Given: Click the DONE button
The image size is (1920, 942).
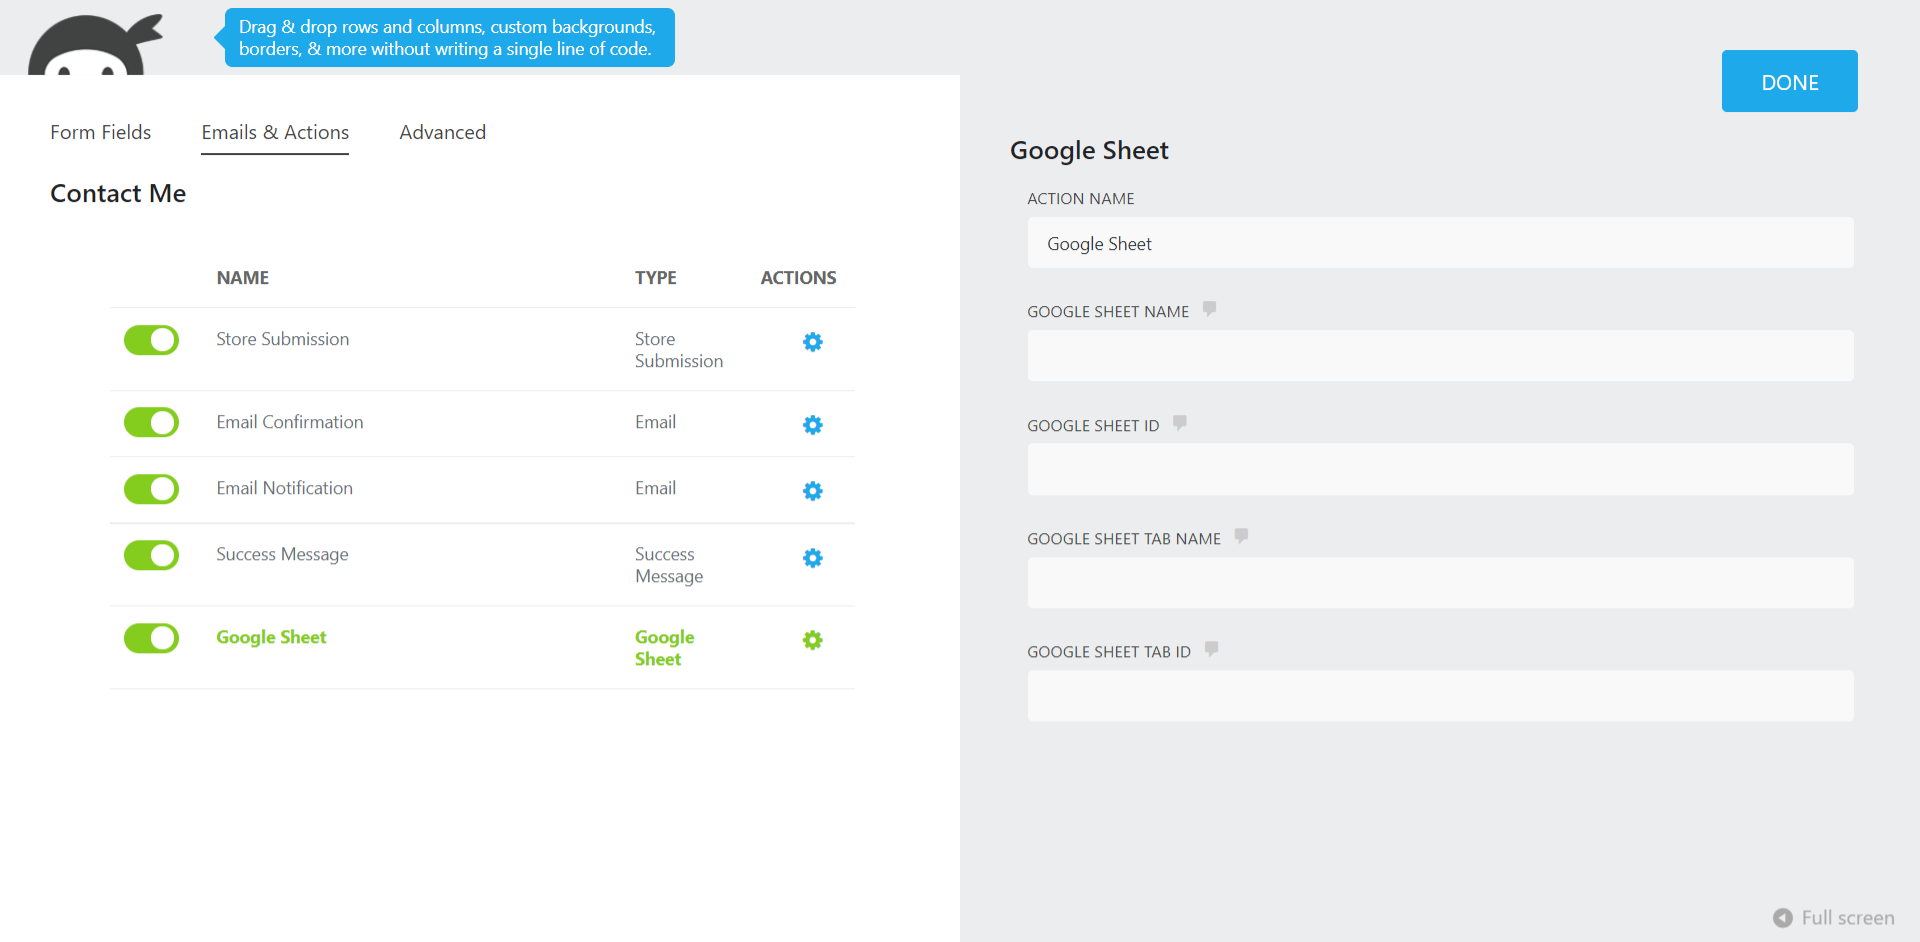Looking at the screenshot, I should 1789,81.
